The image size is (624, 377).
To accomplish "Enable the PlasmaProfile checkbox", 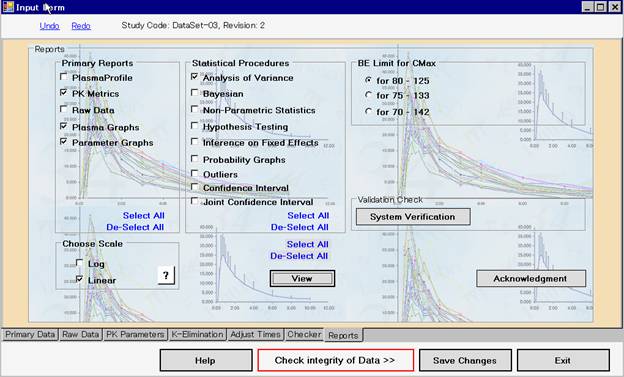I will (x=64, y=76).
